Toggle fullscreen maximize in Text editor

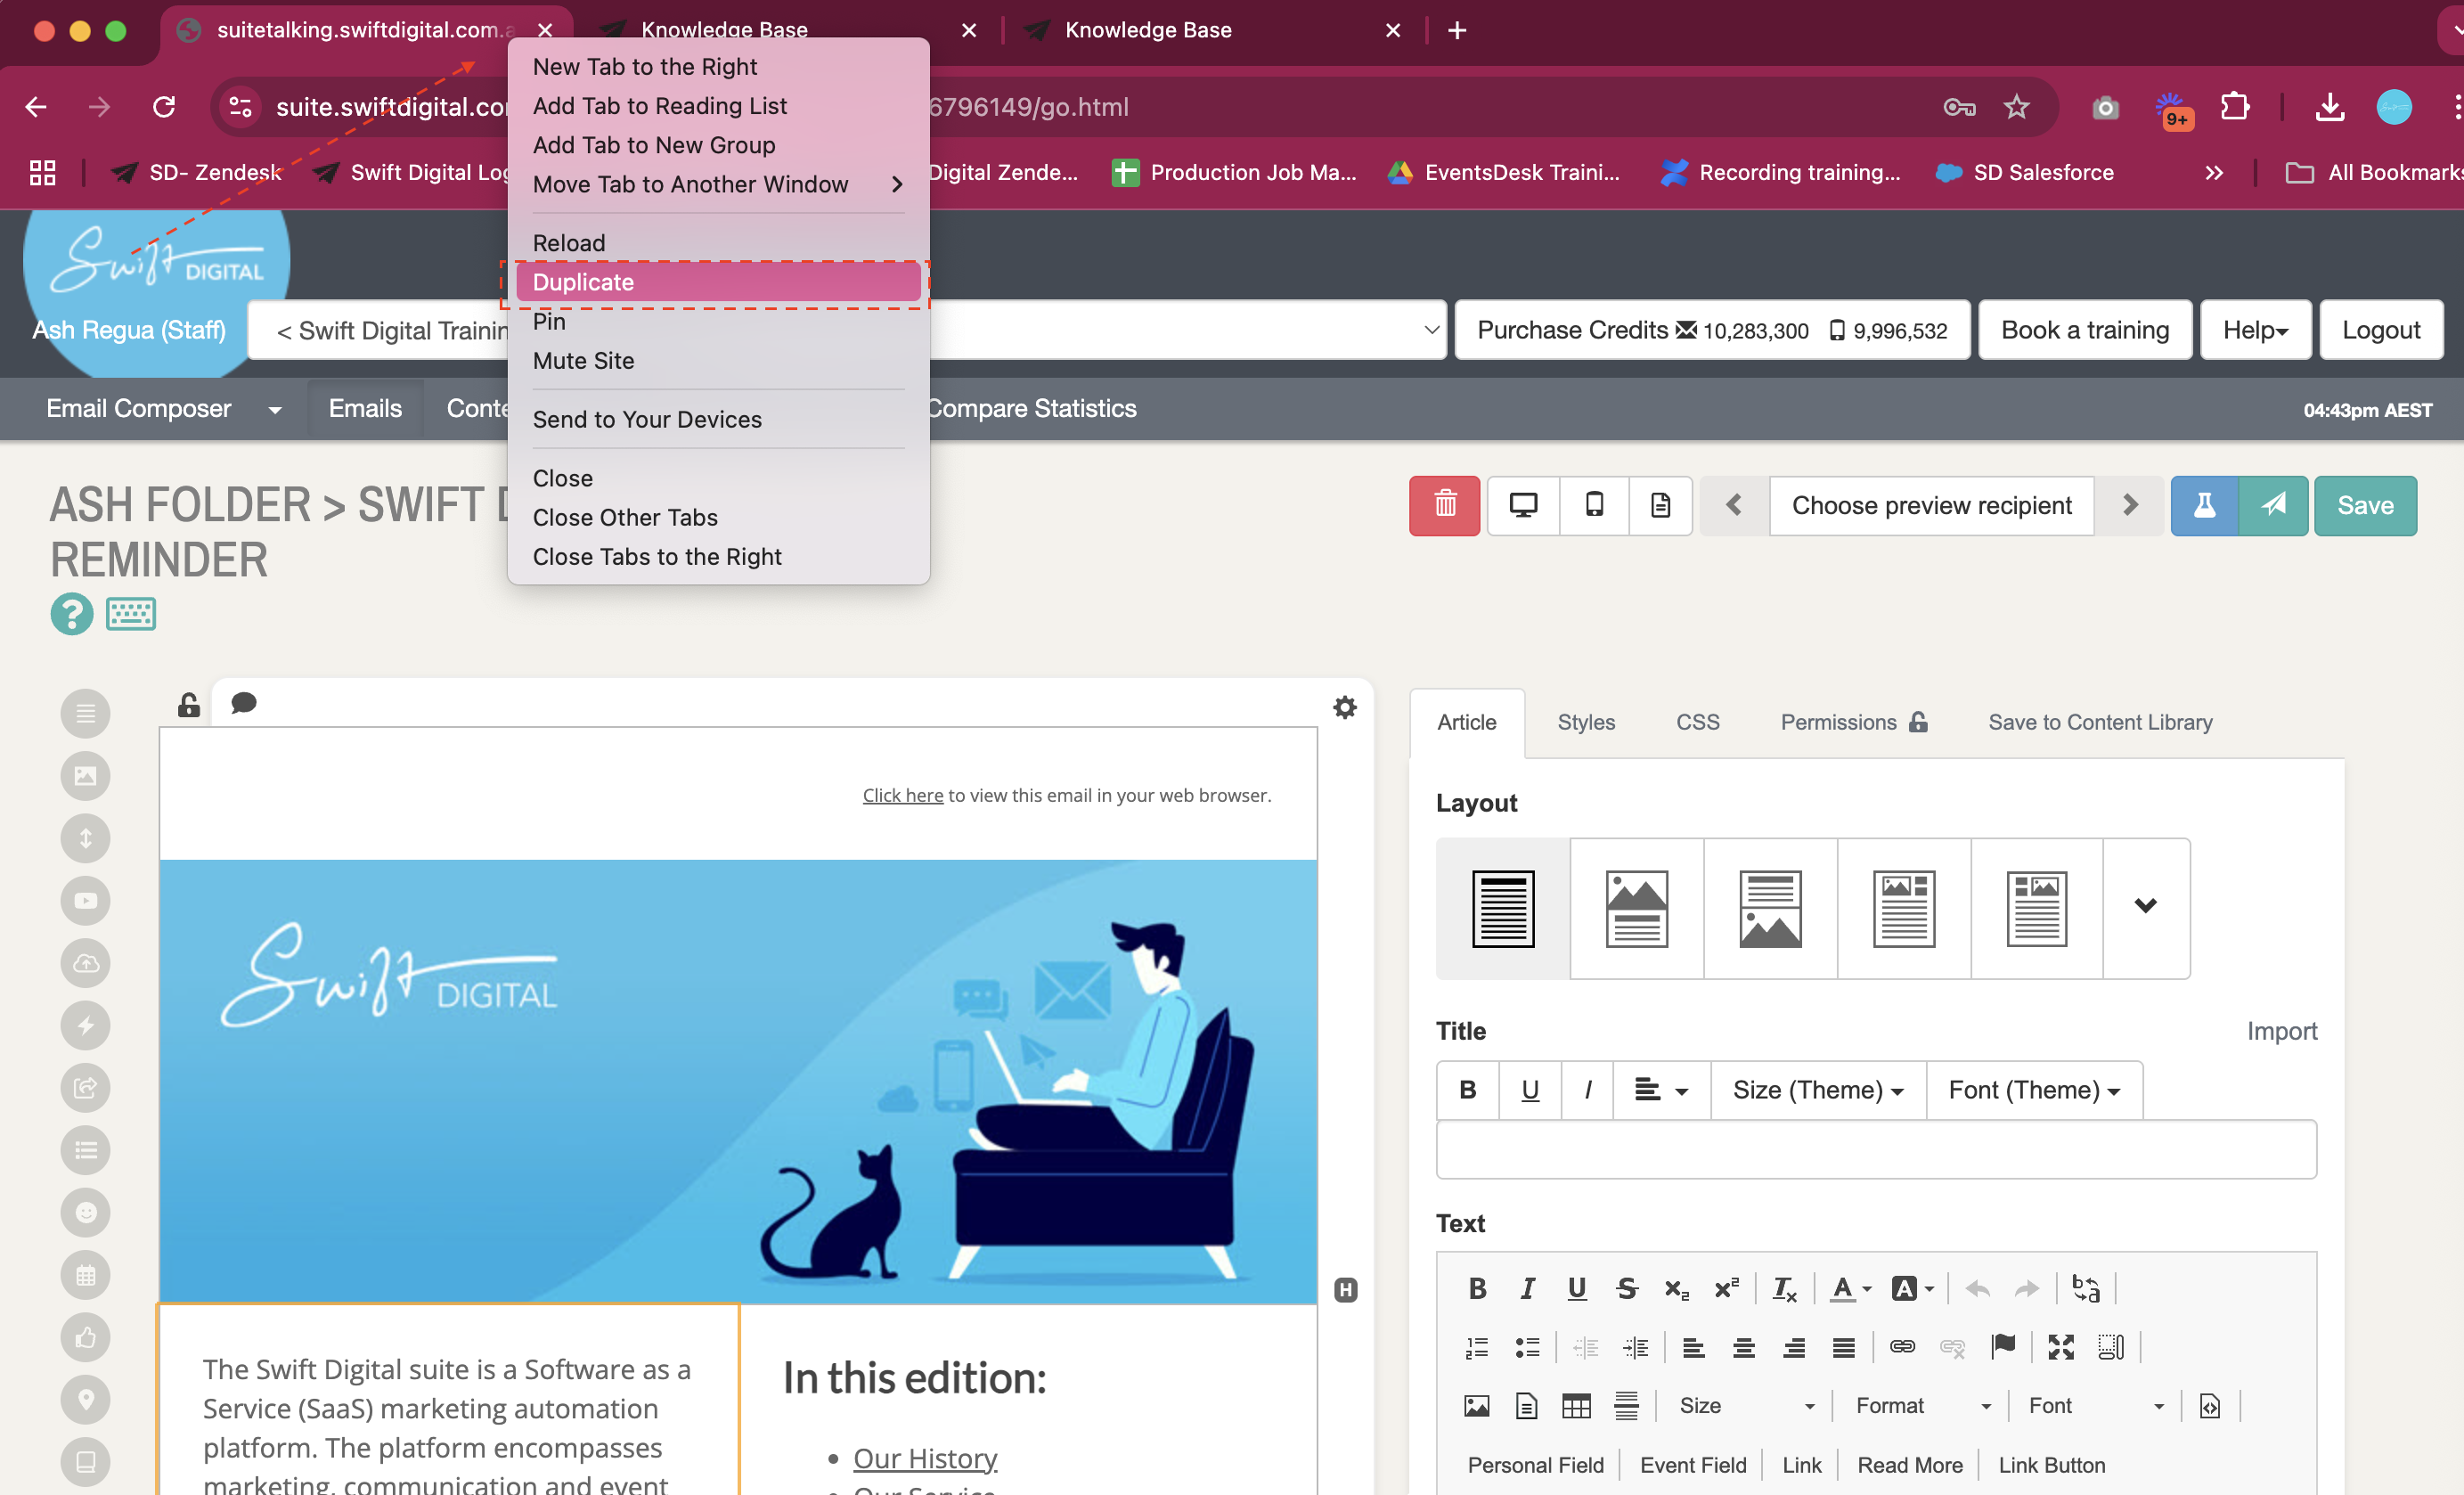click(x=2061, y=1347)
